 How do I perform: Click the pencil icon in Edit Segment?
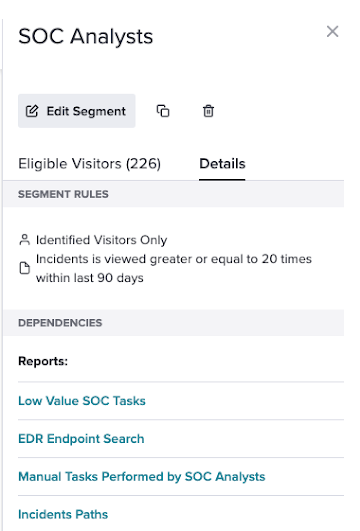32,111
